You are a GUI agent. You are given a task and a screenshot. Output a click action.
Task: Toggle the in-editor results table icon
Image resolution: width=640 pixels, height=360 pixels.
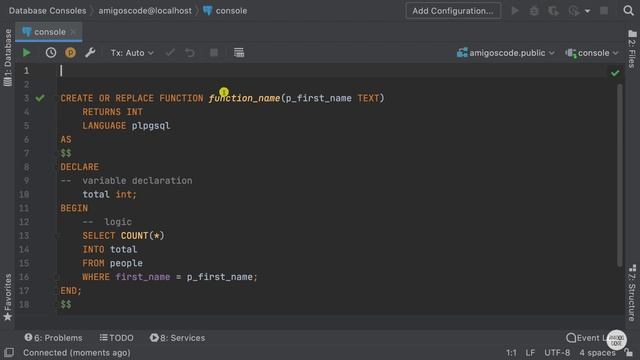click(239, 53)
